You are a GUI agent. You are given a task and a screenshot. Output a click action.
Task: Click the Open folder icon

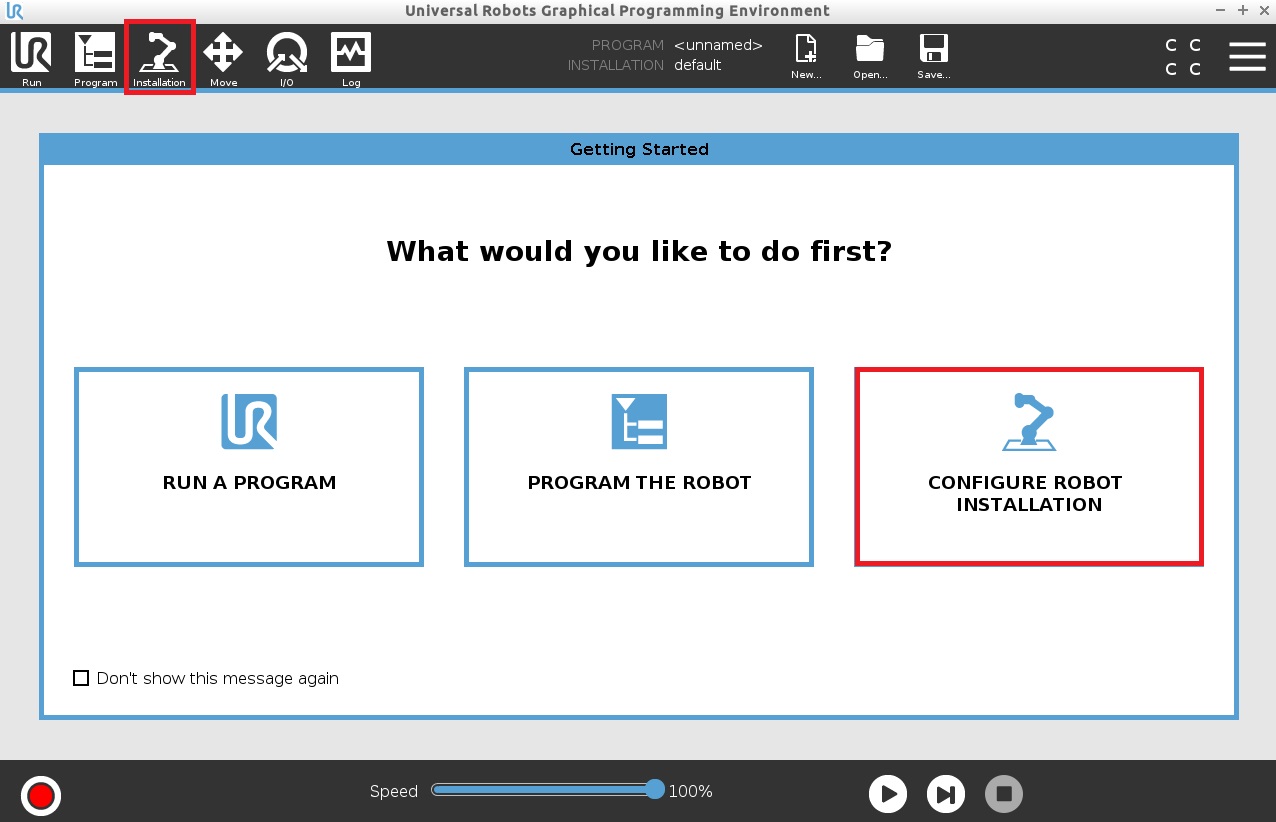[x=870, y=57]
